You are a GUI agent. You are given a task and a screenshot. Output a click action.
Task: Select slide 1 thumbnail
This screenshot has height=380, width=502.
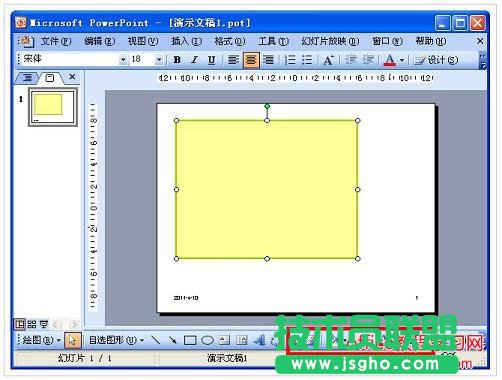pyautogui.click(x=53, y=107)
